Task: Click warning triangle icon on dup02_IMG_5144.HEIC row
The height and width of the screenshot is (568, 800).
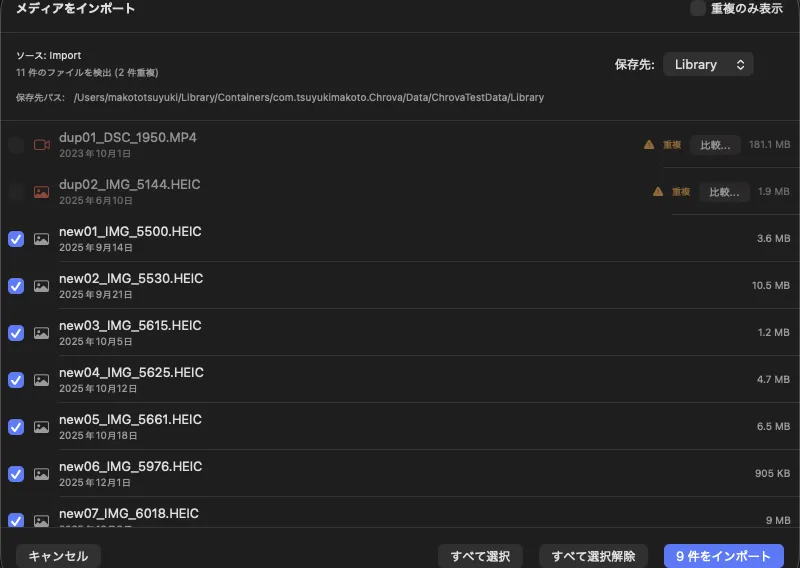Action: coord(658,192)
